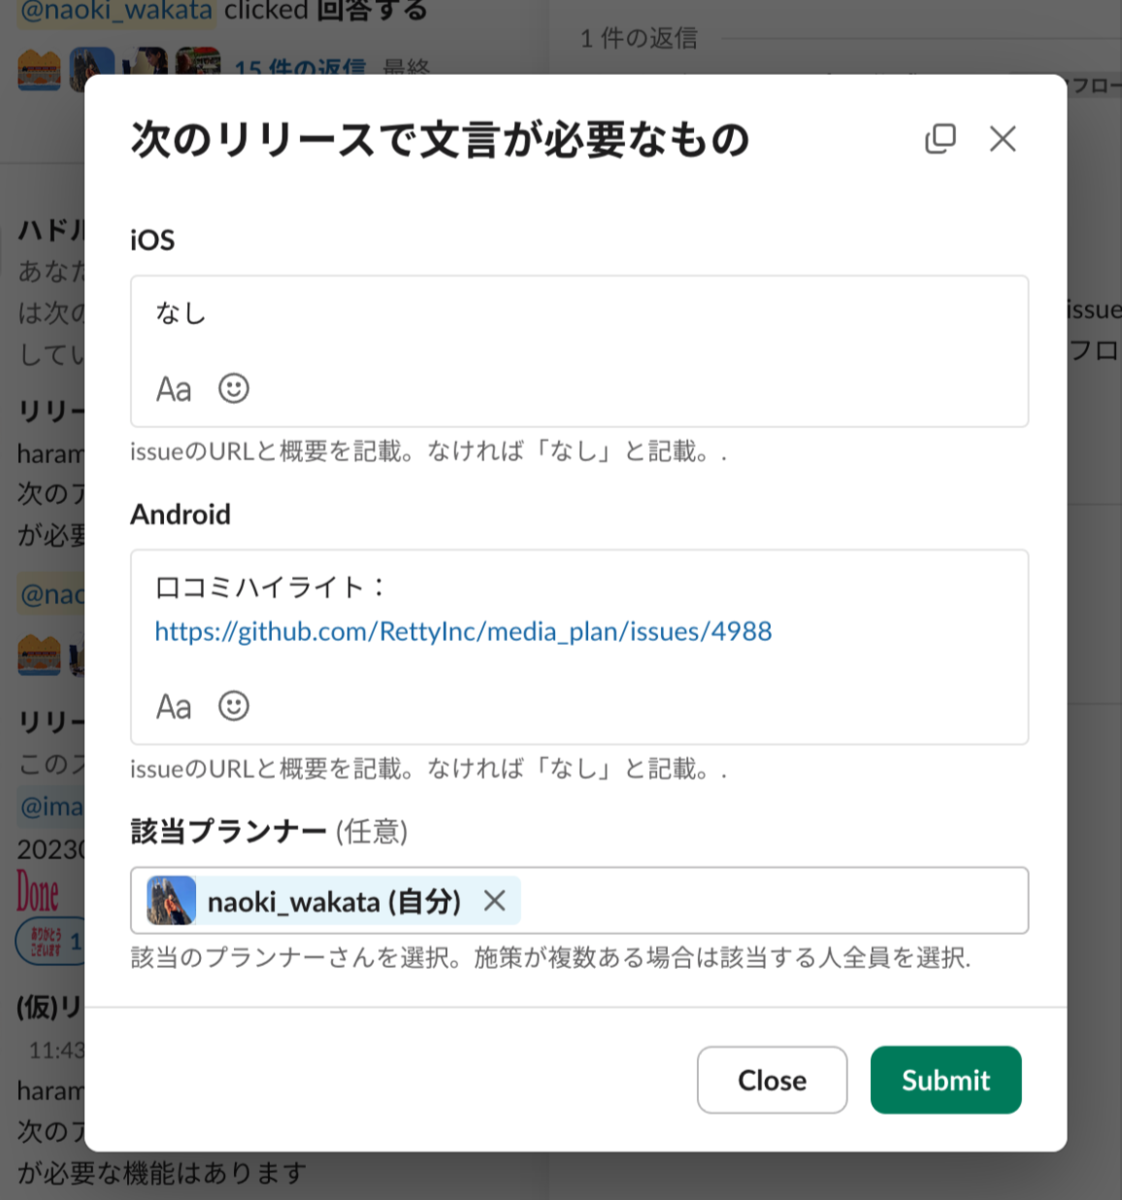Click the 1 件の返信 text in background thread
This screenshot has height=1200, width=1122.
pyautogui.click(x=639, y=38)
